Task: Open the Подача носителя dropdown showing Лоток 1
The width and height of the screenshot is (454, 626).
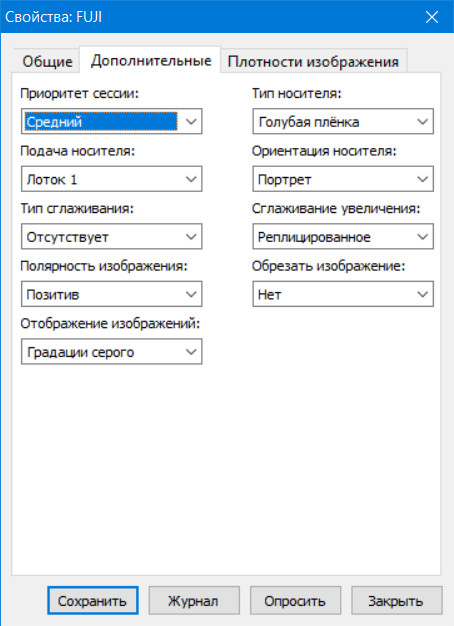Action: tap(111, 179)
